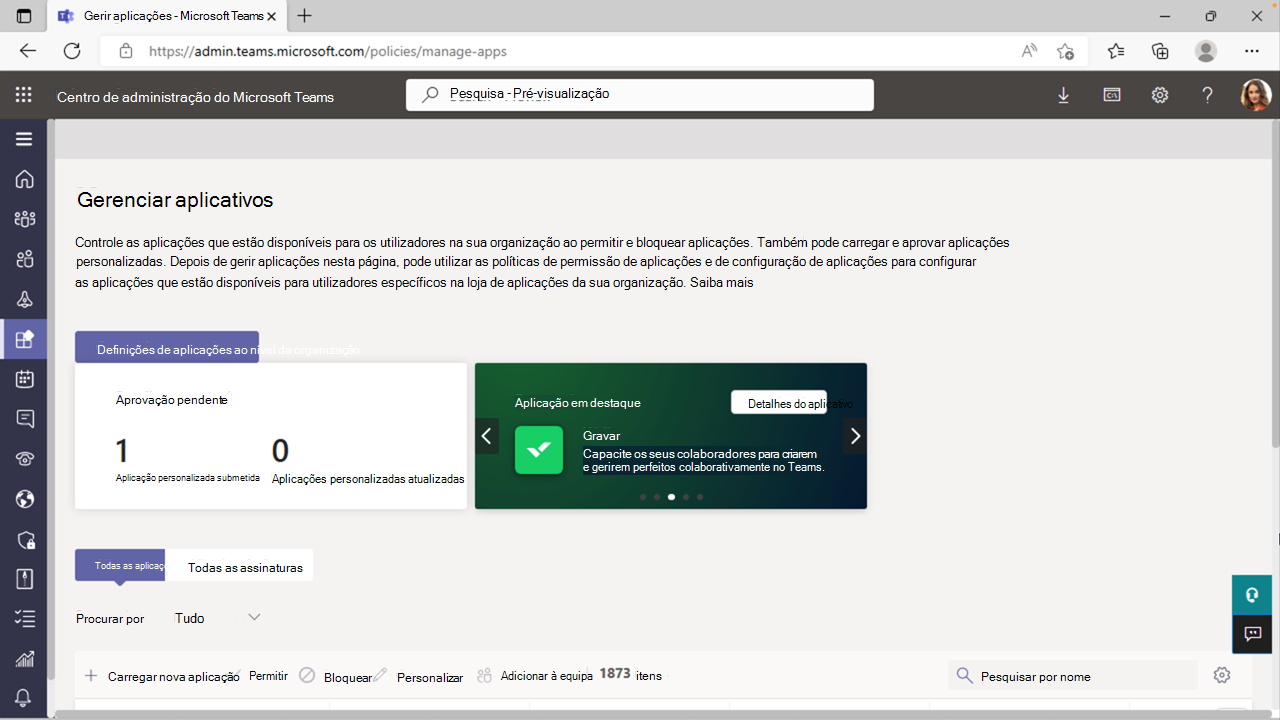Focus the Pesquisar por nome field
Viewport: 1280px width, 720px height.
1072,676
